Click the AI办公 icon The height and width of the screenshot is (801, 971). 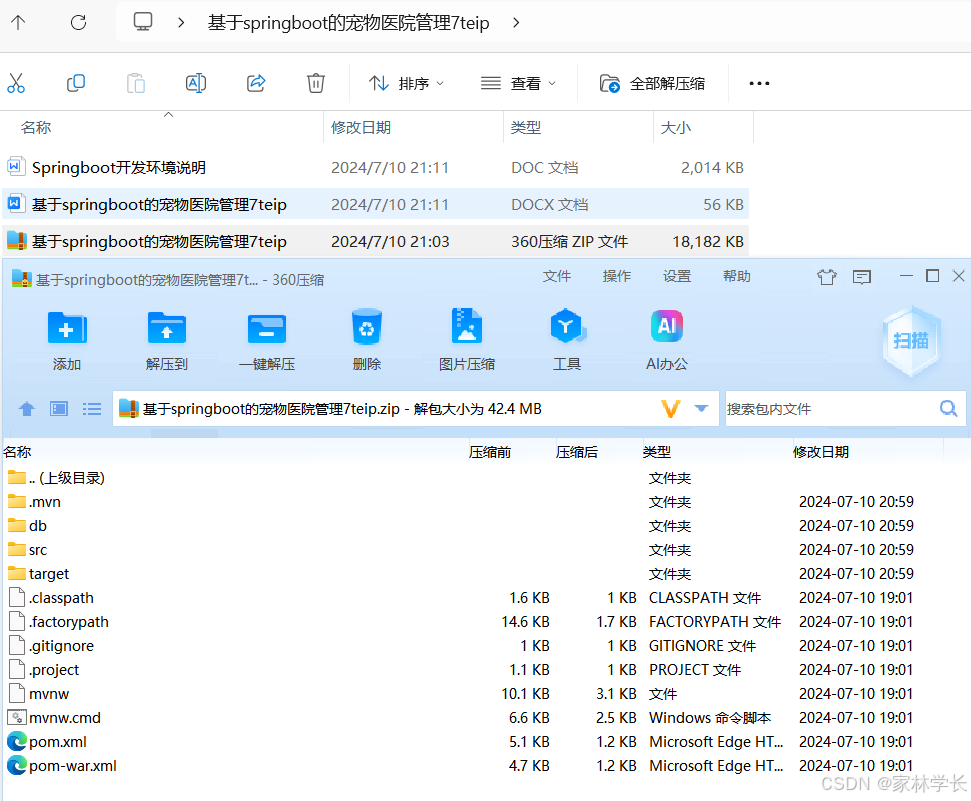pyautogui.click(x=667, y=340)
